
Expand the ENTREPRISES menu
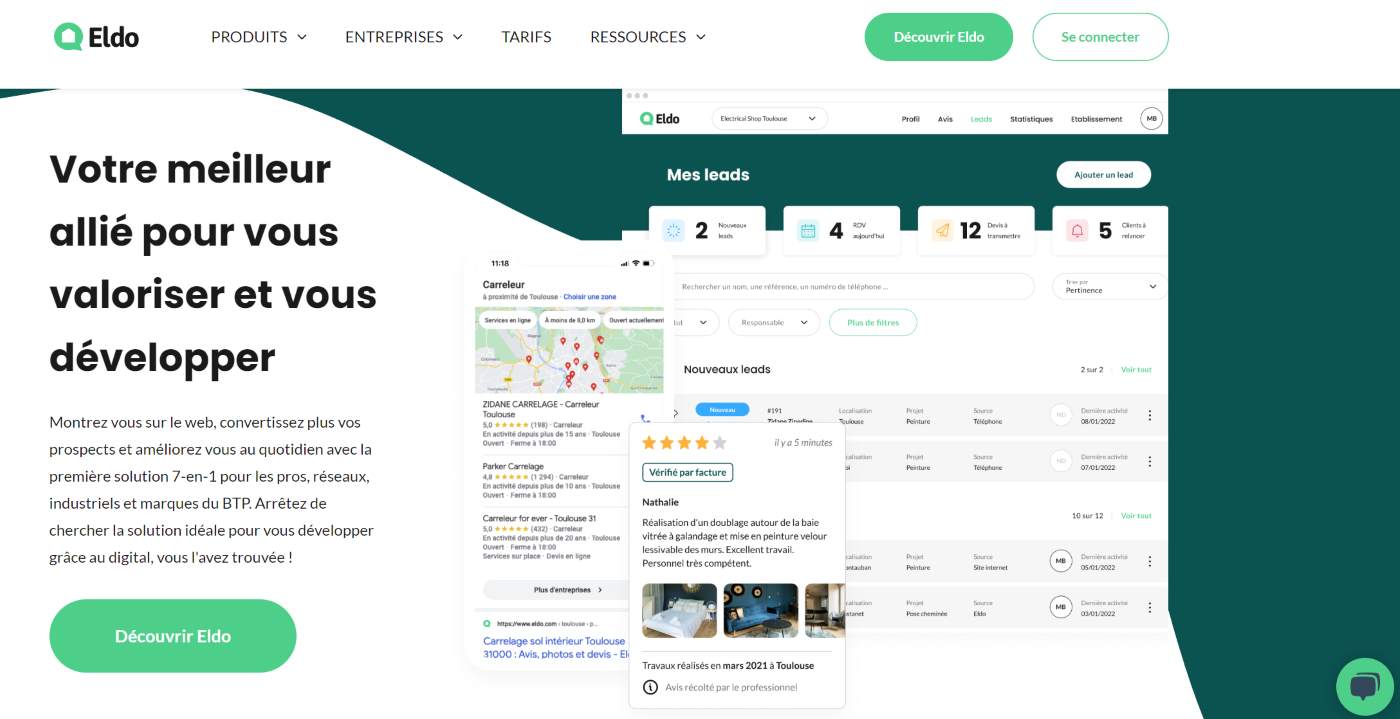pyautogui.click(x=404, y=37)
